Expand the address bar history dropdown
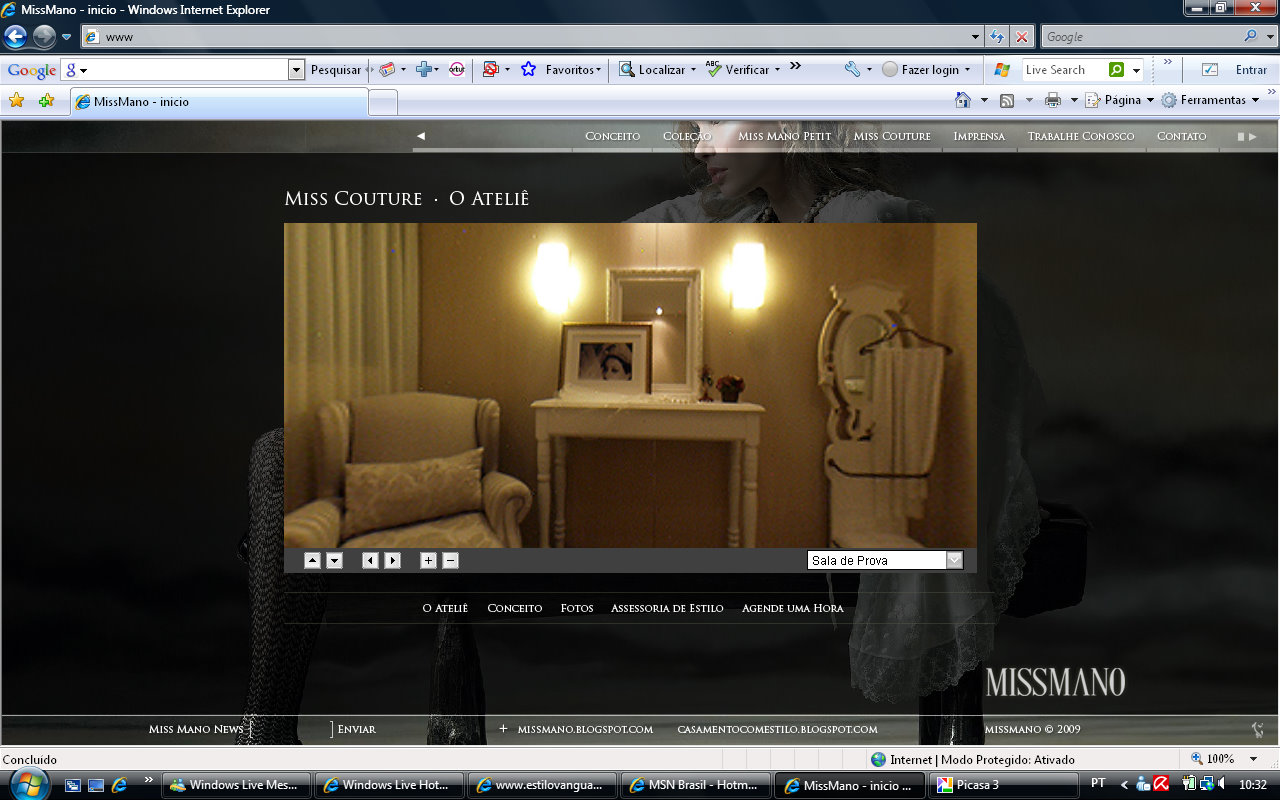This screenshot has height=800, width=1280. pos(976,37)
